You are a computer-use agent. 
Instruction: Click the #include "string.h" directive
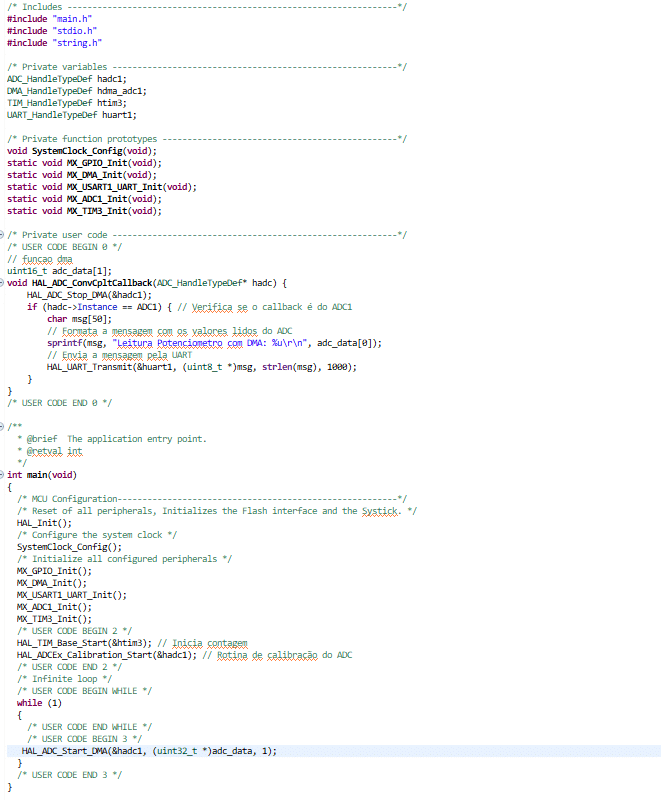(x=58, y=43)
